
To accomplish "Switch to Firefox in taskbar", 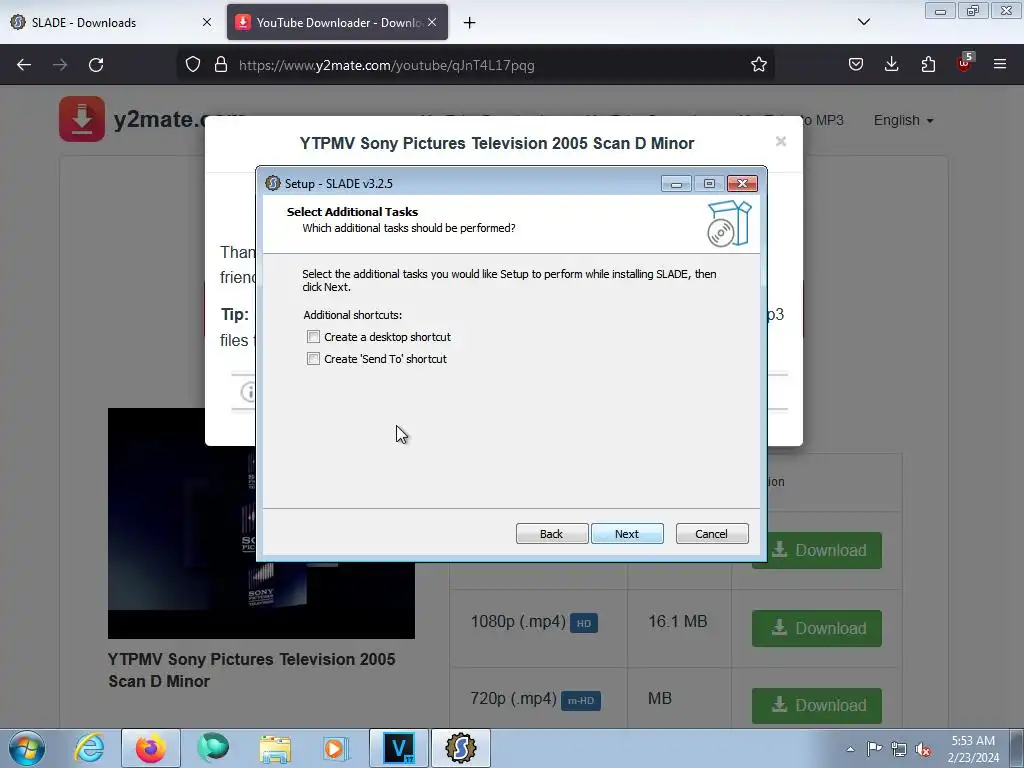I will [150, 748].
